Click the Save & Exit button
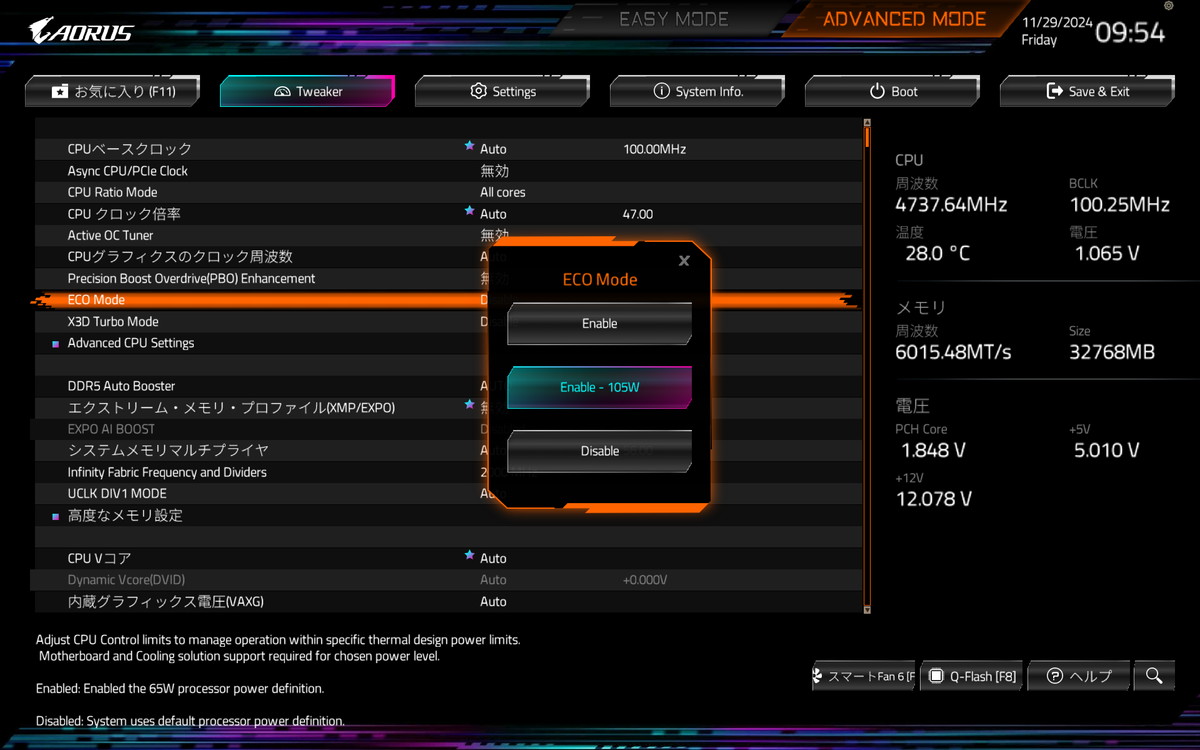The image size is (1200, 750). pyautogui.click(x=1087, y=91)
